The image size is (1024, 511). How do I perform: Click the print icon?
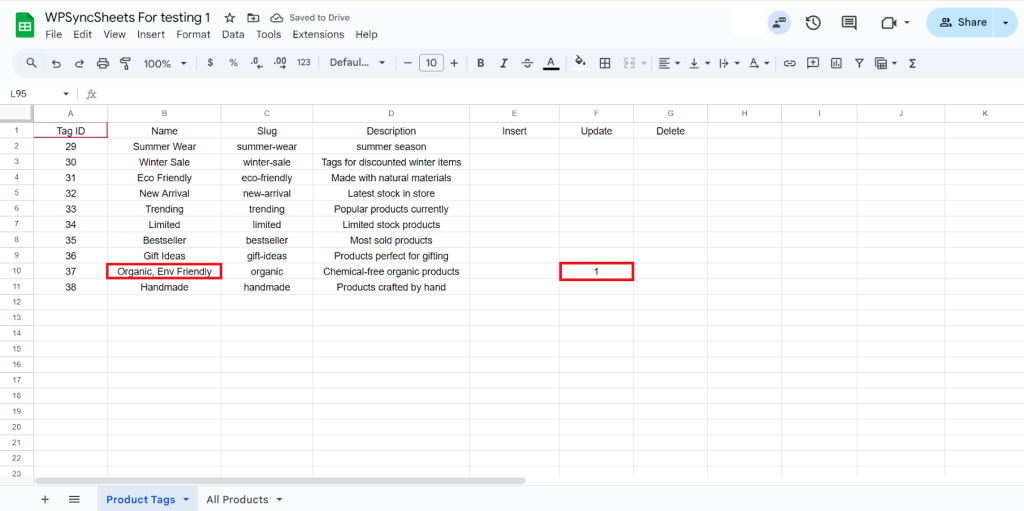pyautogui.click(x=103, y=63)
